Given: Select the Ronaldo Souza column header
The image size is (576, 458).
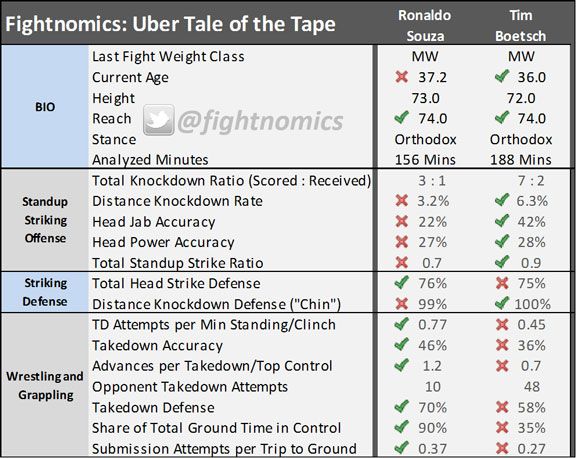Looking at the screenshot, I should [x=425, y=25].
